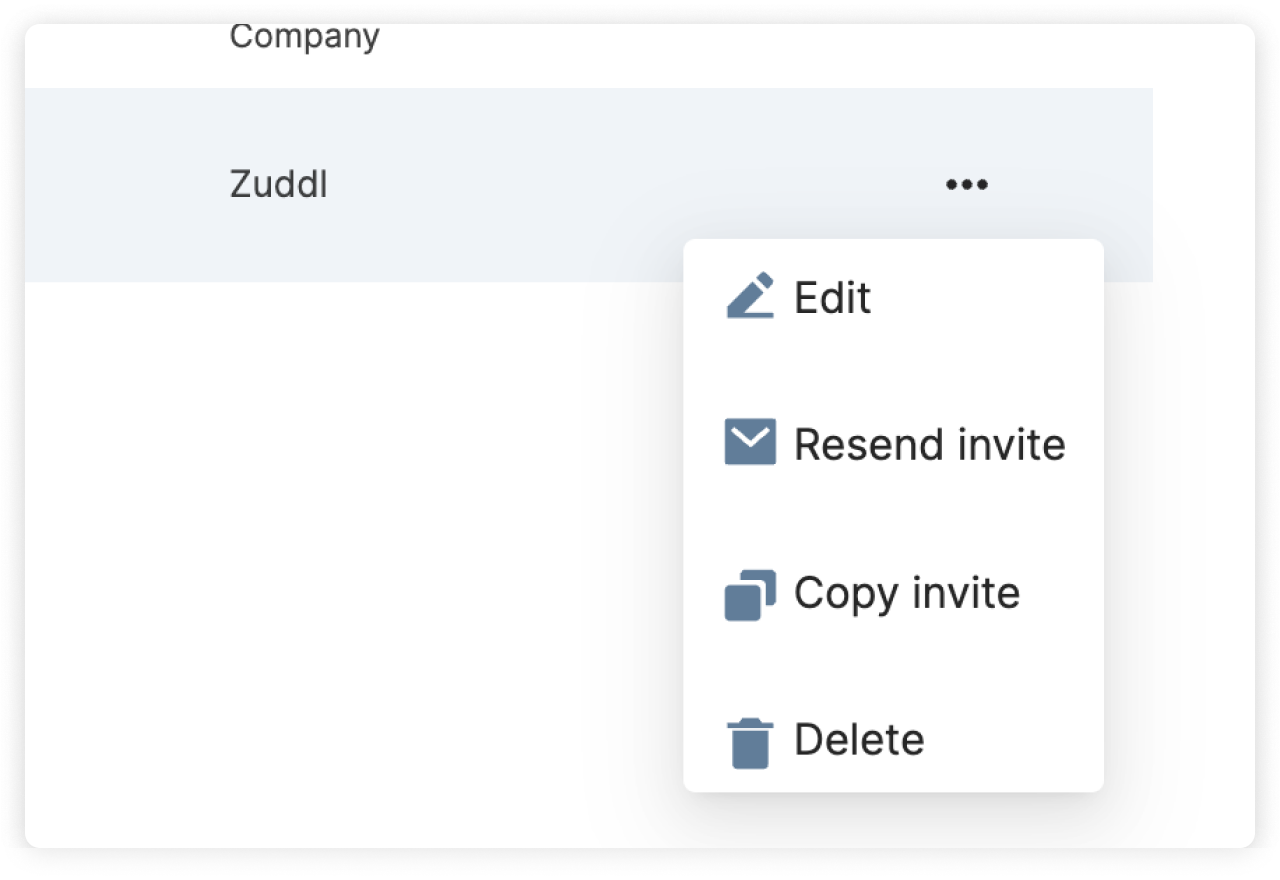This screenshot has height=880, width=1280.
Task: Click the stacked squares Copy invite icon
Action: pos(750,594)
